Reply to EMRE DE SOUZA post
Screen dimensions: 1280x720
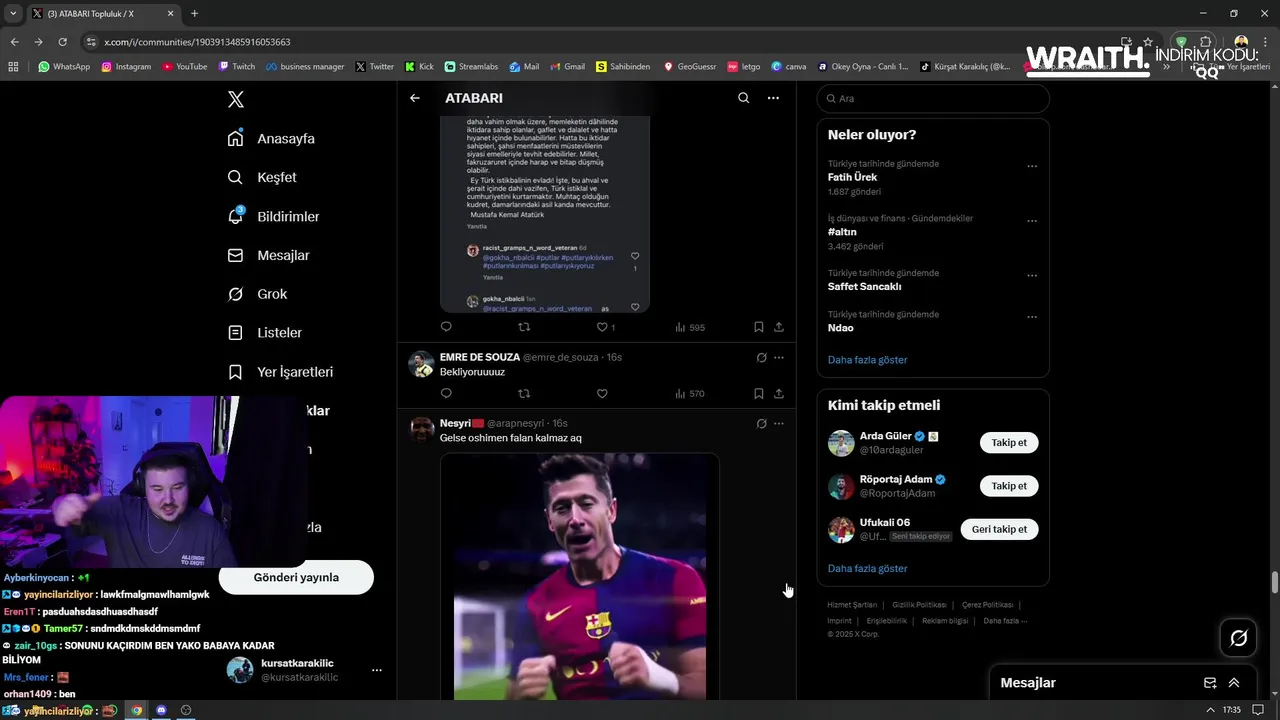click(446, 394)
